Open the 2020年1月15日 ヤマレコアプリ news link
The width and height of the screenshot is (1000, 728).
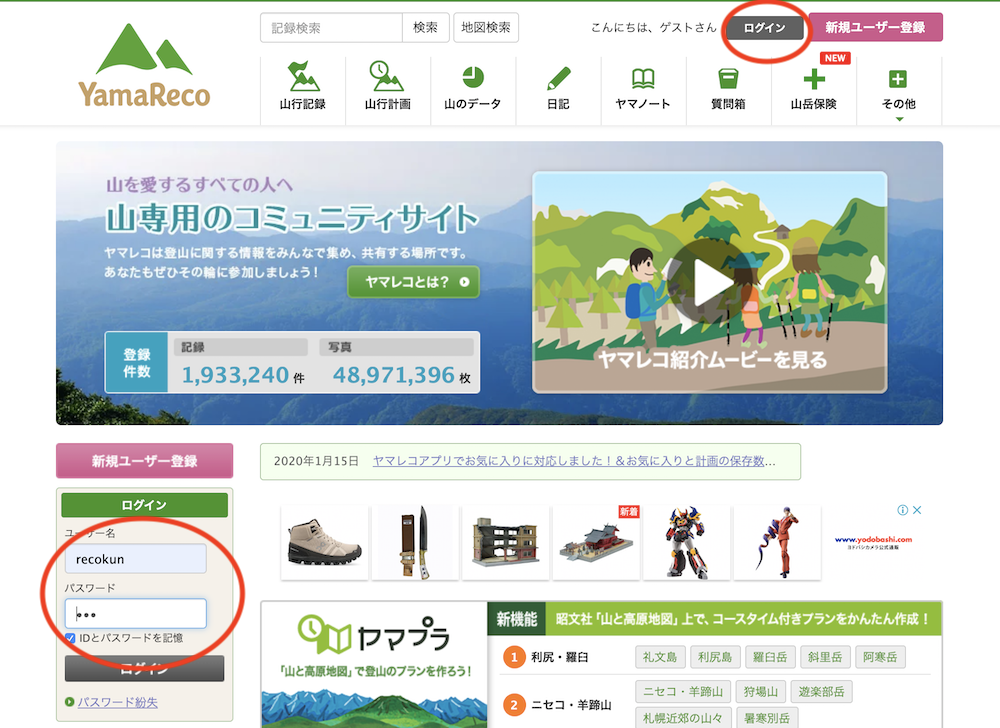574,461
